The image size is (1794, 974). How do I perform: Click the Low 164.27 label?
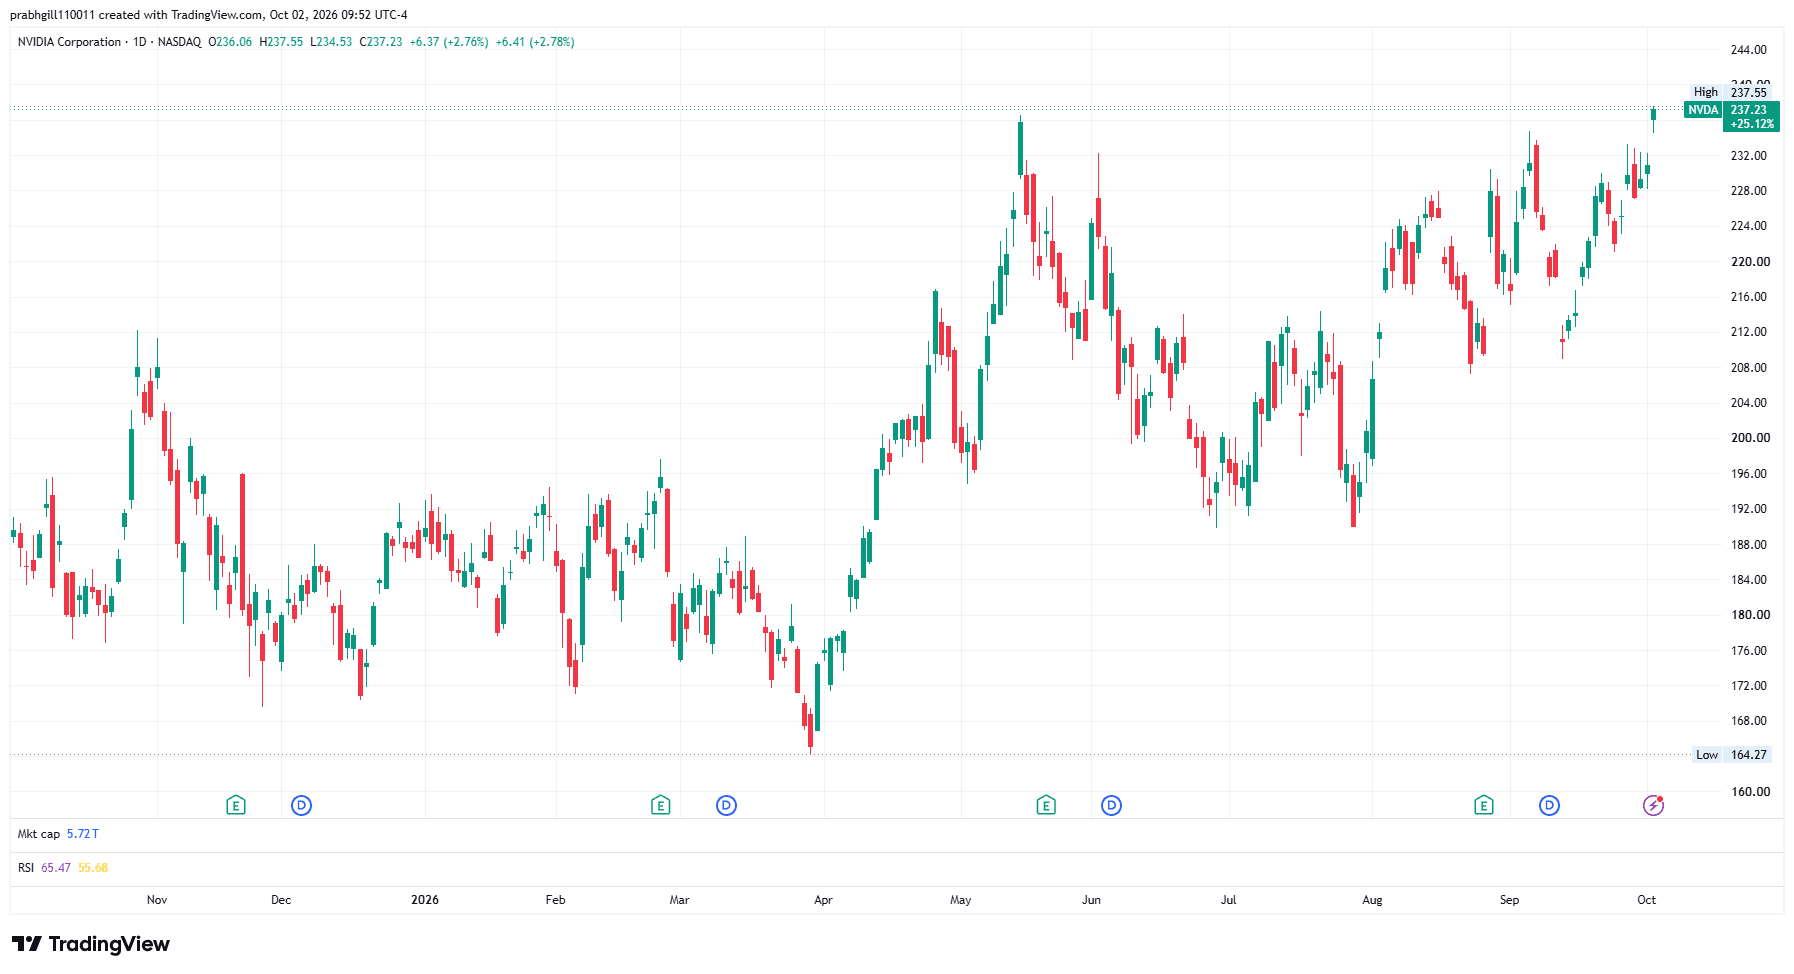(1732, 755)
